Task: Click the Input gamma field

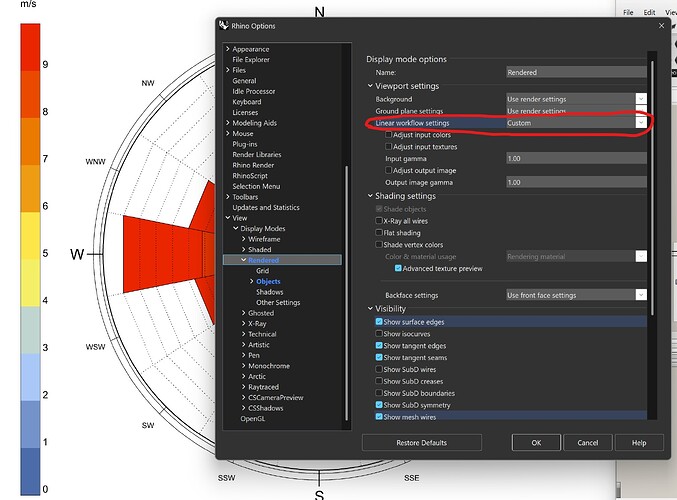Action: point(576,158)
